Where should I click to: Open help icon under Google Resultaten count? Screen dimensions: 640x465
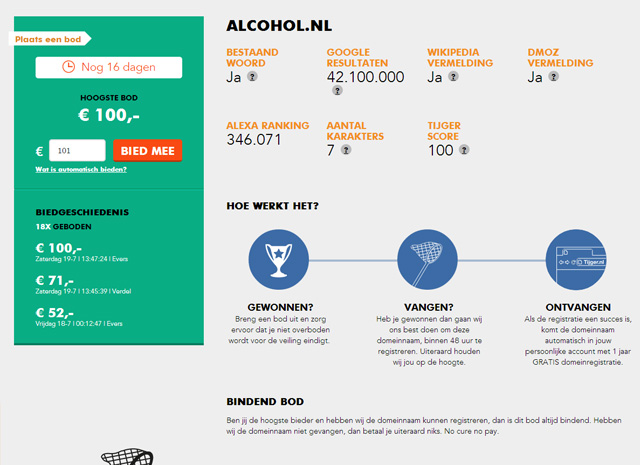pos(337,91)
